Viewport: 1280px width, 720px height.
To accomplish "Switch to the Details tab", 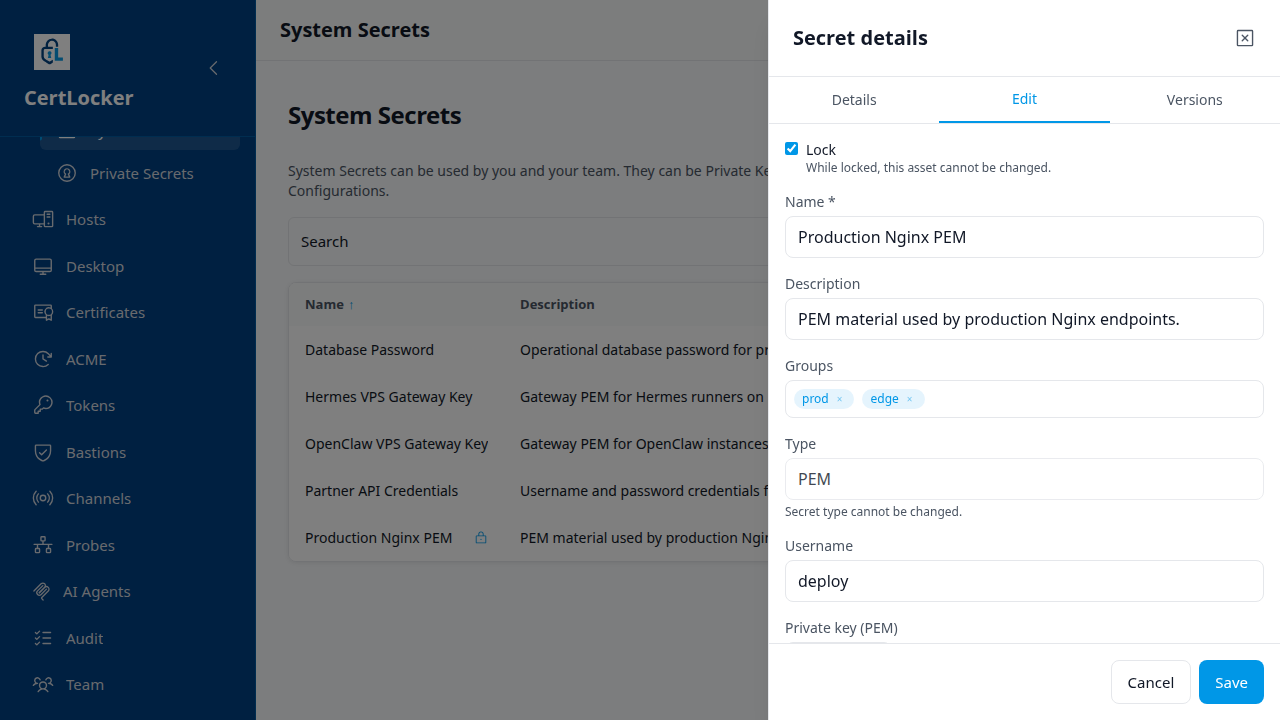I will pos(854,100).
